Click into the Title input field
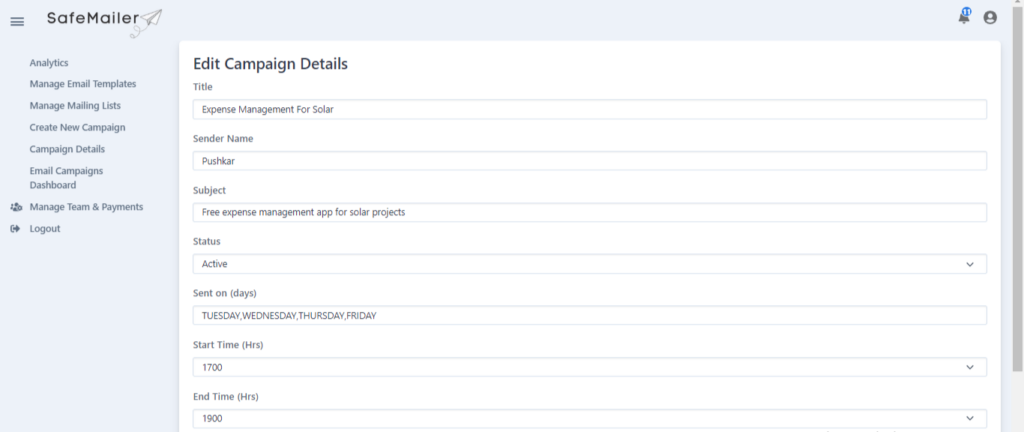This screenshot has height=432, width=1024. point(590,110)
